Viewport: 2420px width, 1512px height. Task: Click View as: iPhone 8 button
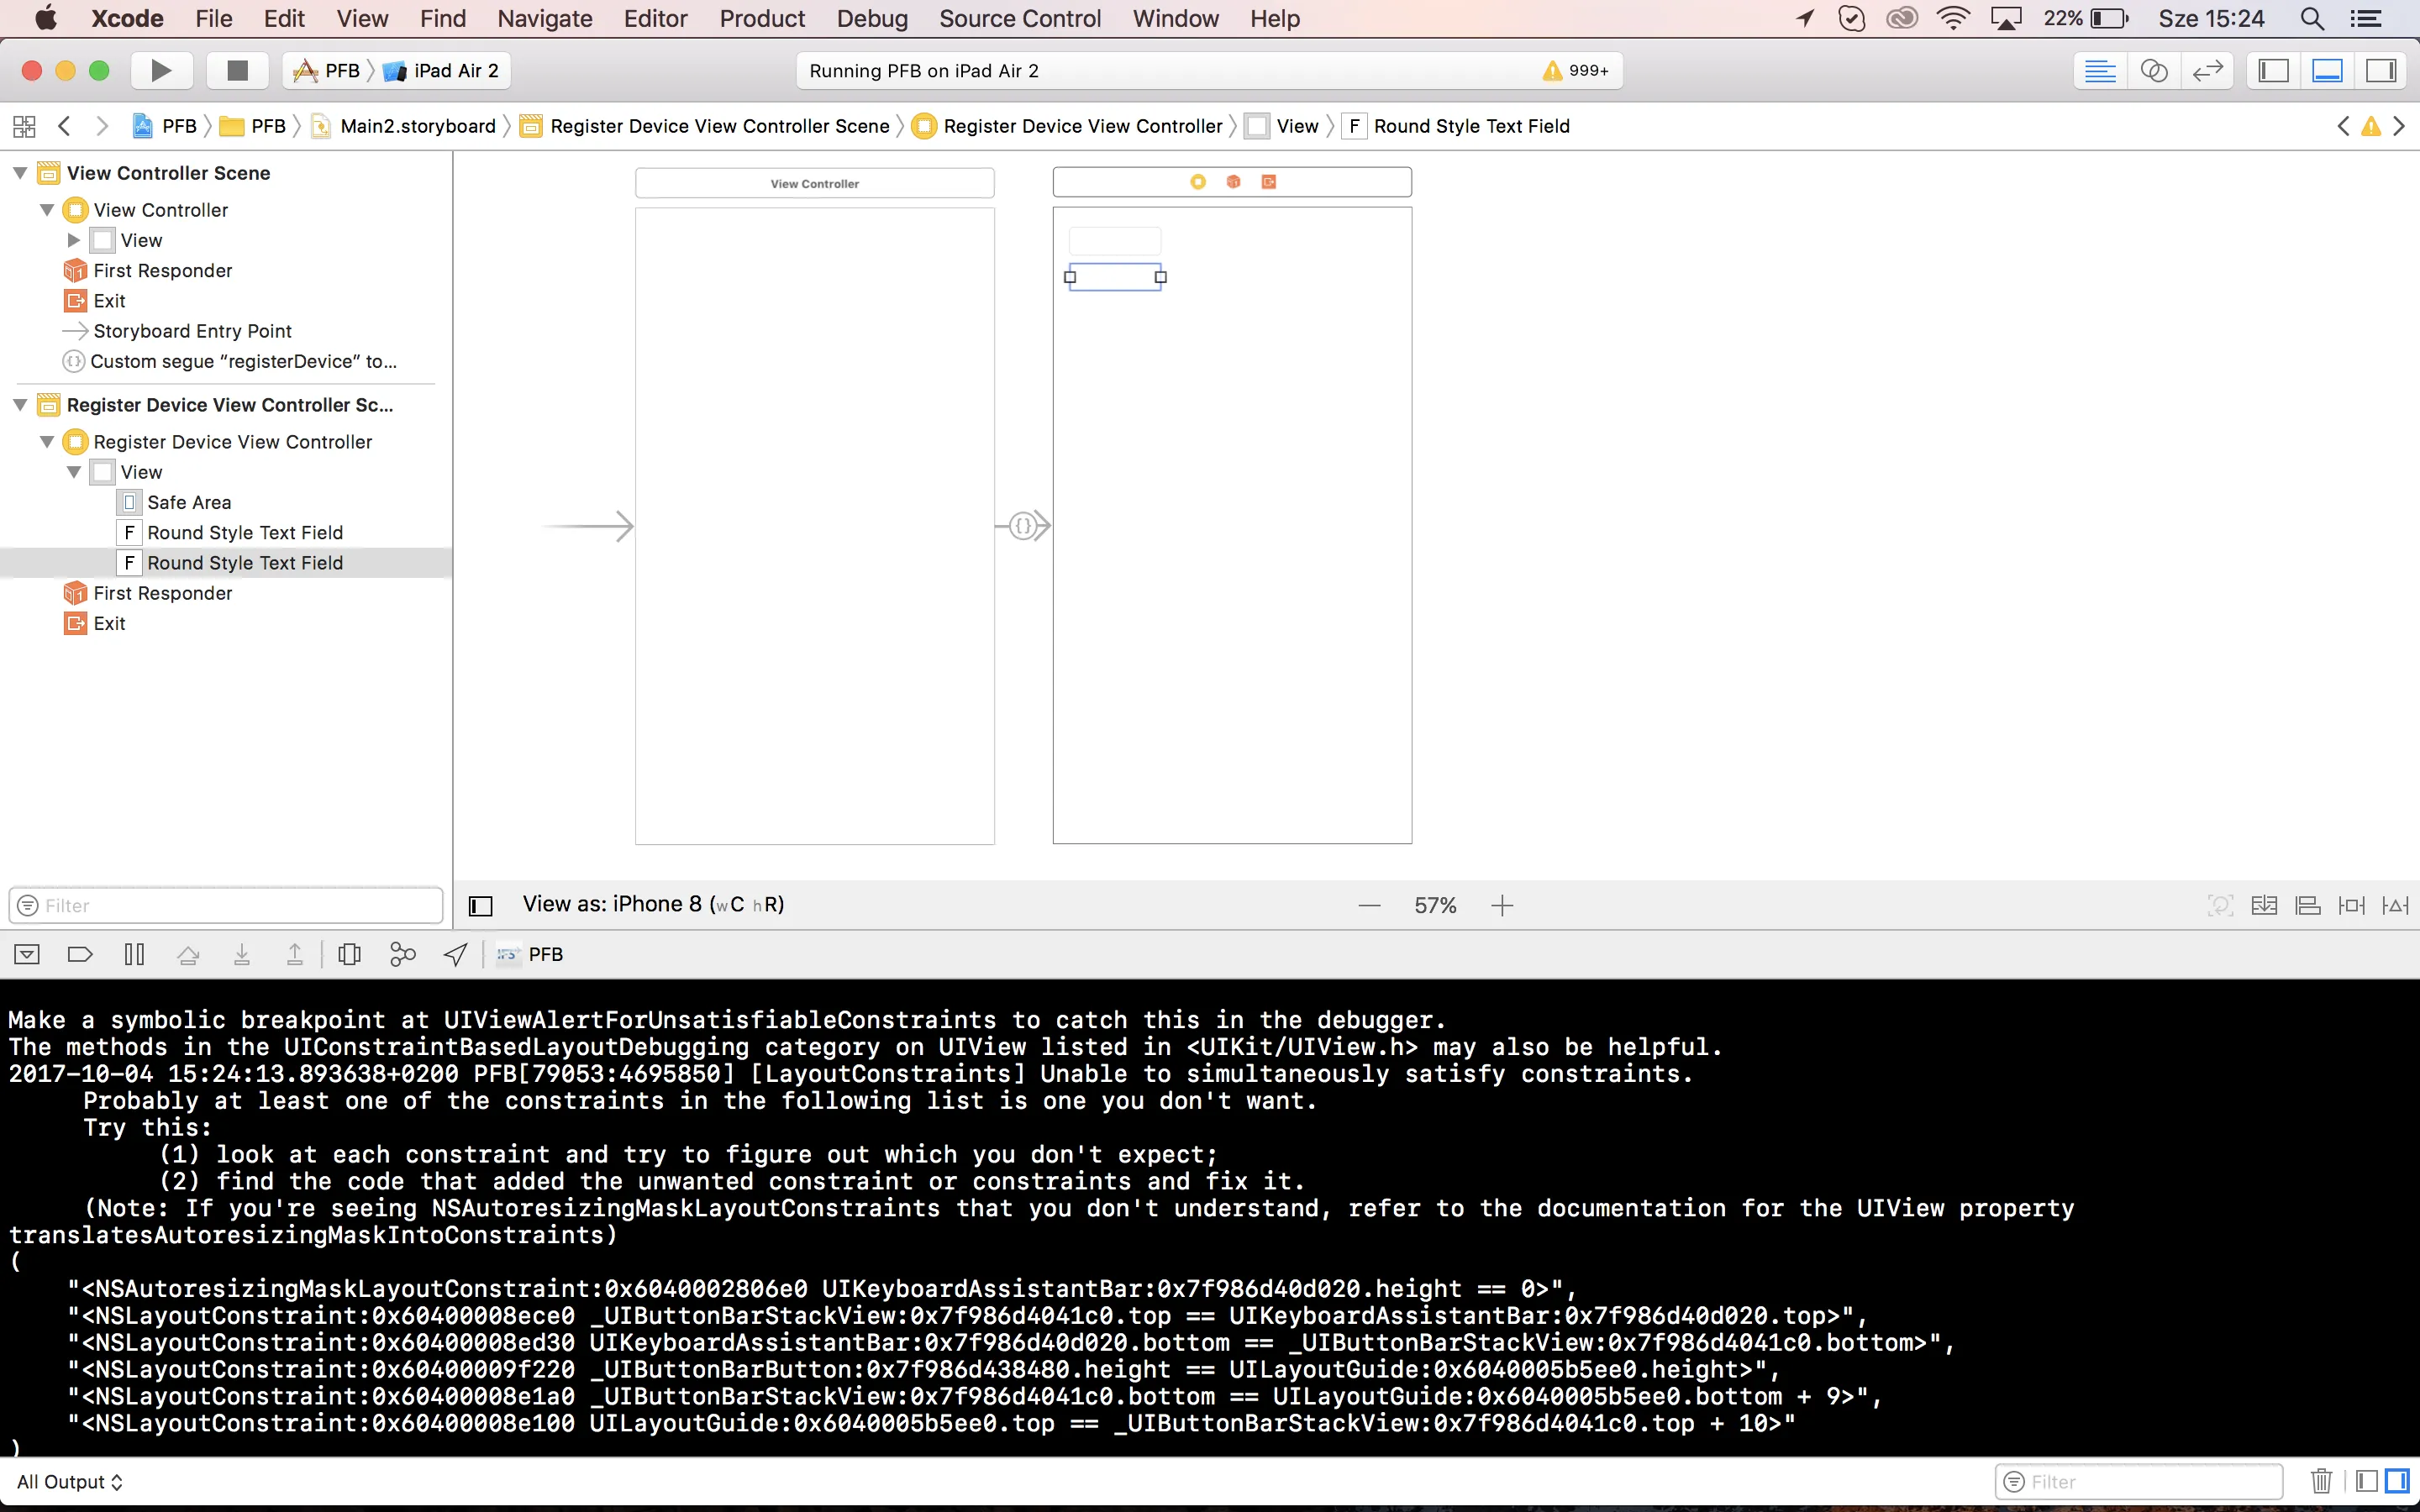652,904
